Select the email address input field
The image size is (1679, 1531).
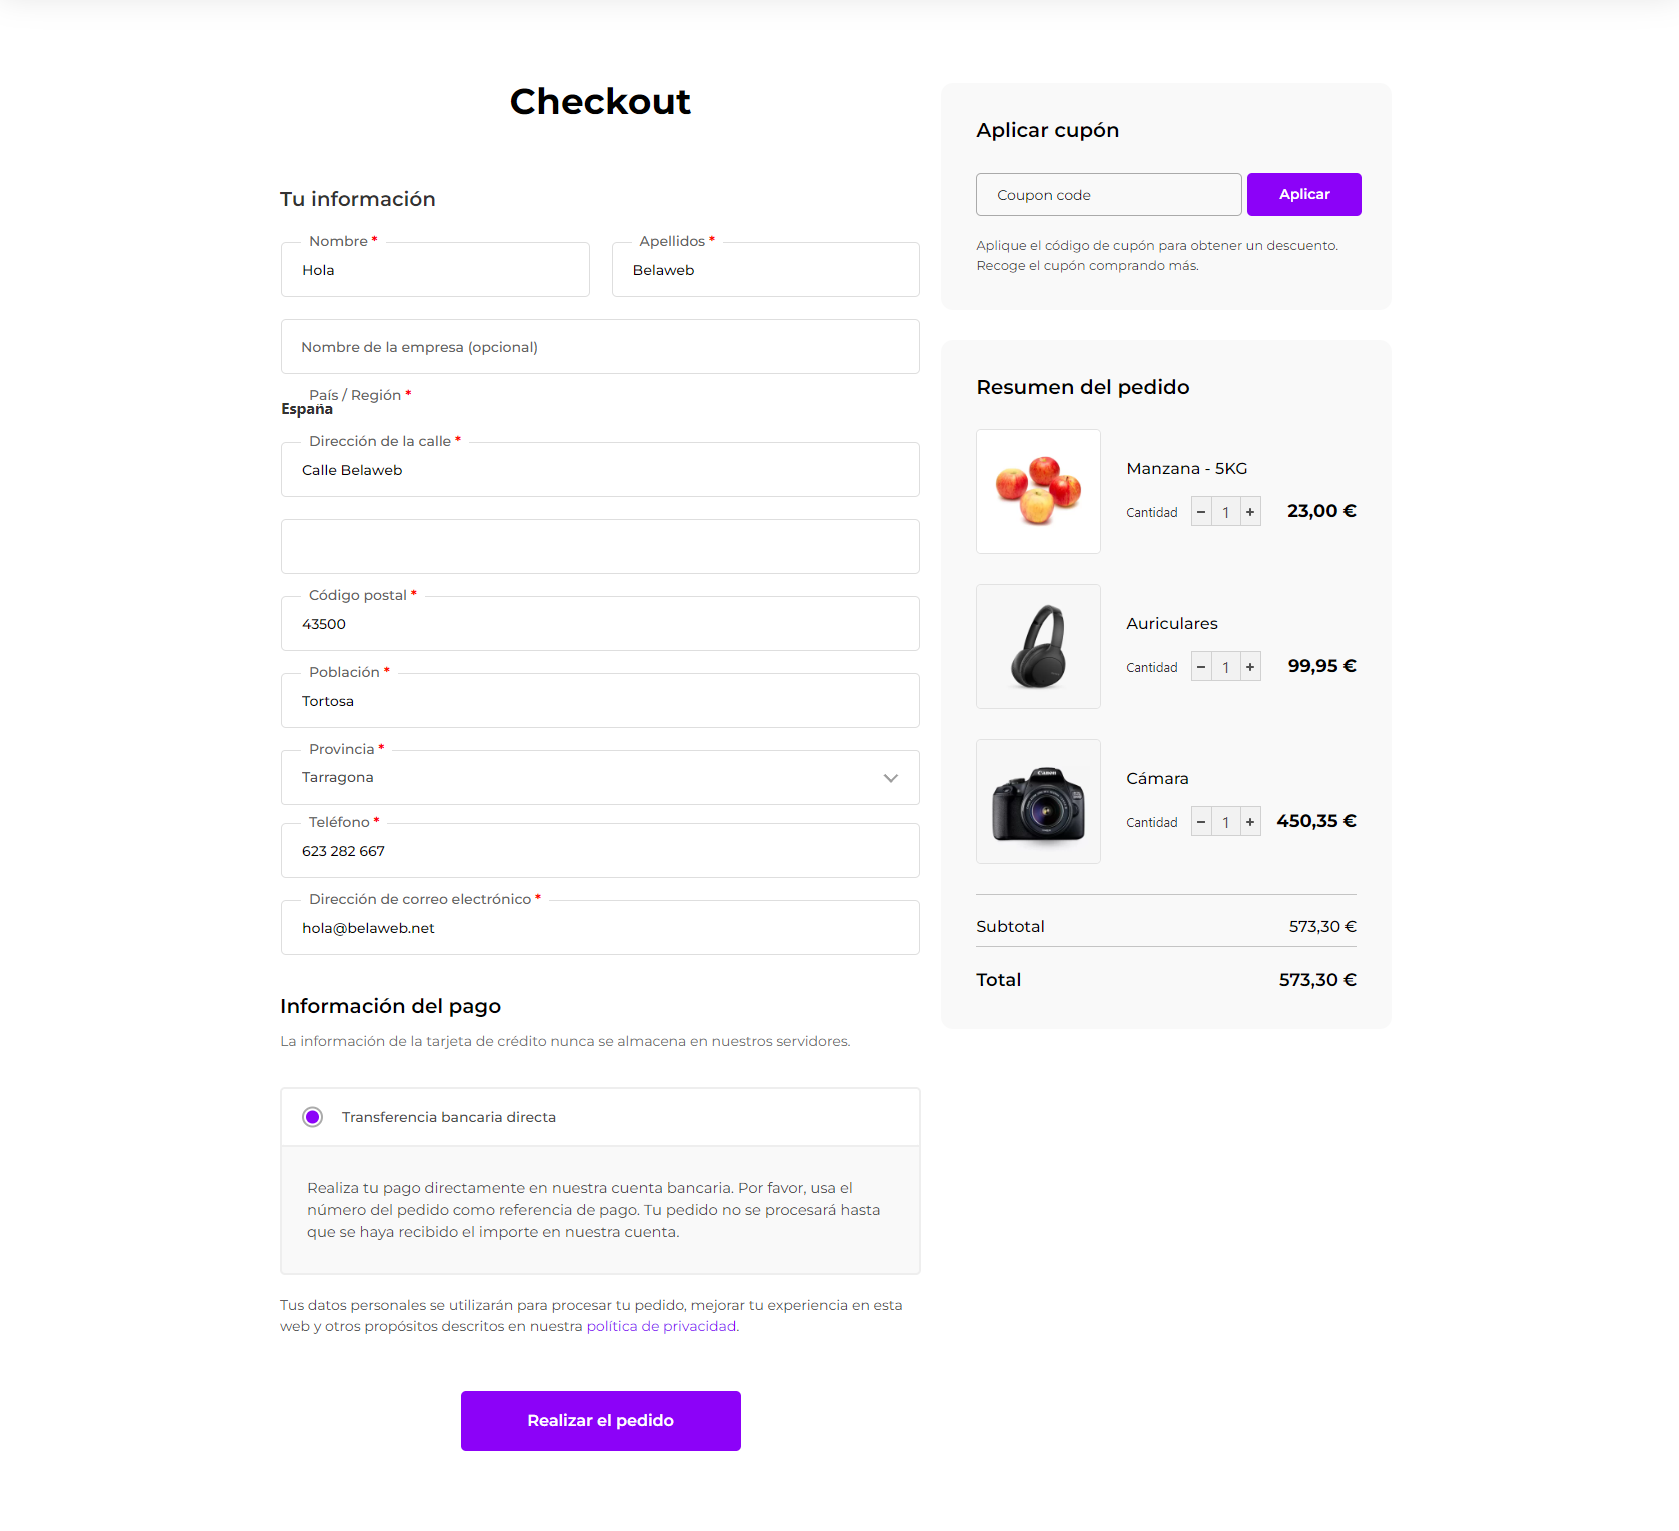pos(600,928)
